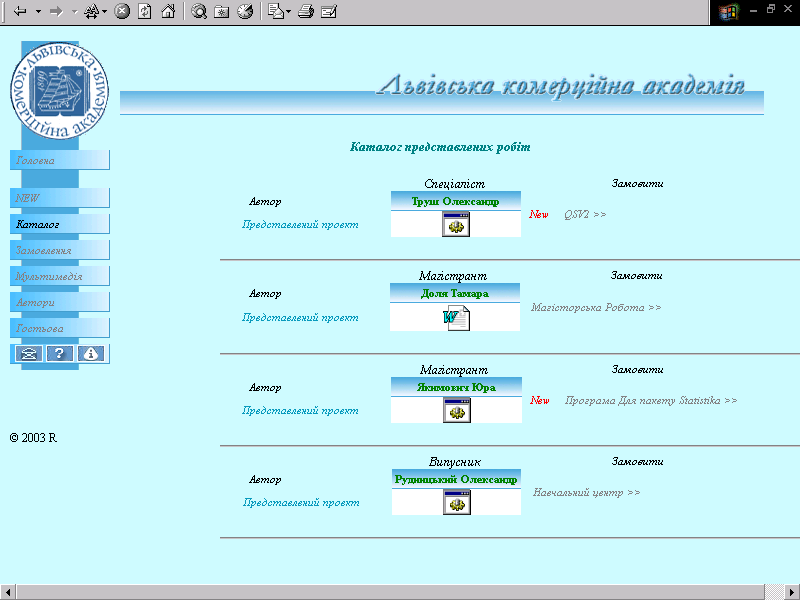This screenshot has width=800, height=600.
Task: Open the Mail dropdown arrow
Action: [x=289, y=11]
